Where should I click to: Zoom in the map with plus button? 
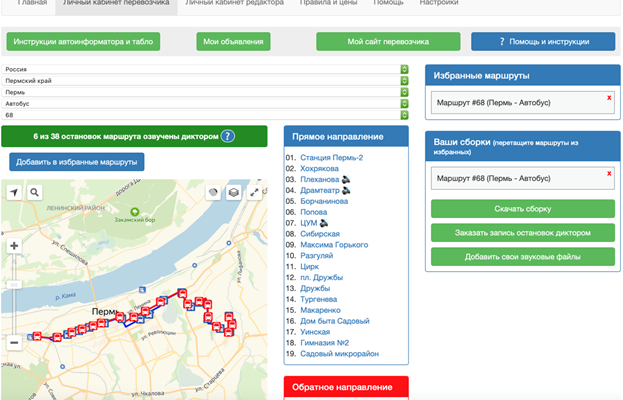click(14, 246)
